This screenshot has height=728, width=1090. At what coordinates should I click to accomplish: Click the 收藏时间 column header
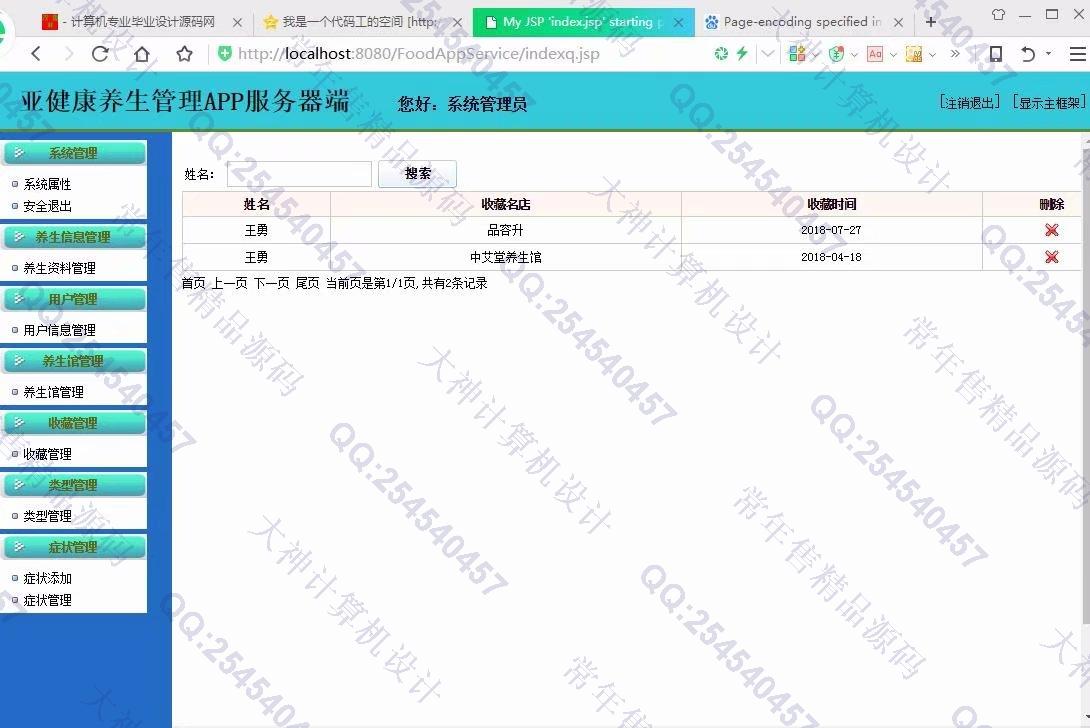(831, 204)
